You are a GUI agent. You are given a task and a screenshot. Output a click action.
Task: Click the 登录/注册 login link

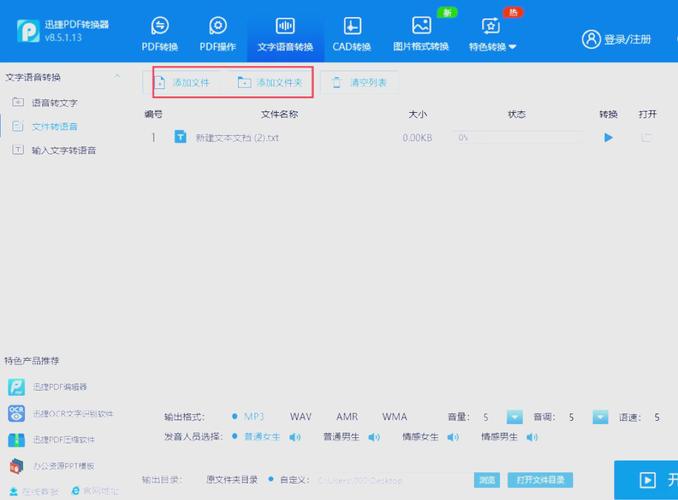627,40
